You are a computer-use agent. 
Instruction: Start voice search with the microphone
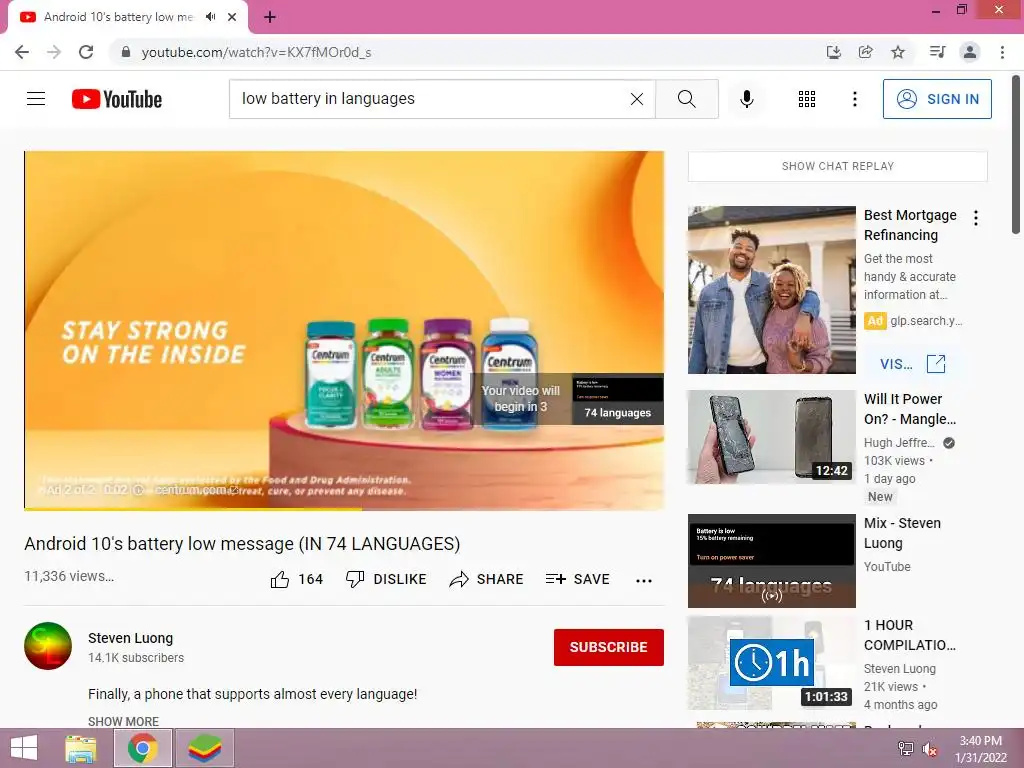click(746, 99)
